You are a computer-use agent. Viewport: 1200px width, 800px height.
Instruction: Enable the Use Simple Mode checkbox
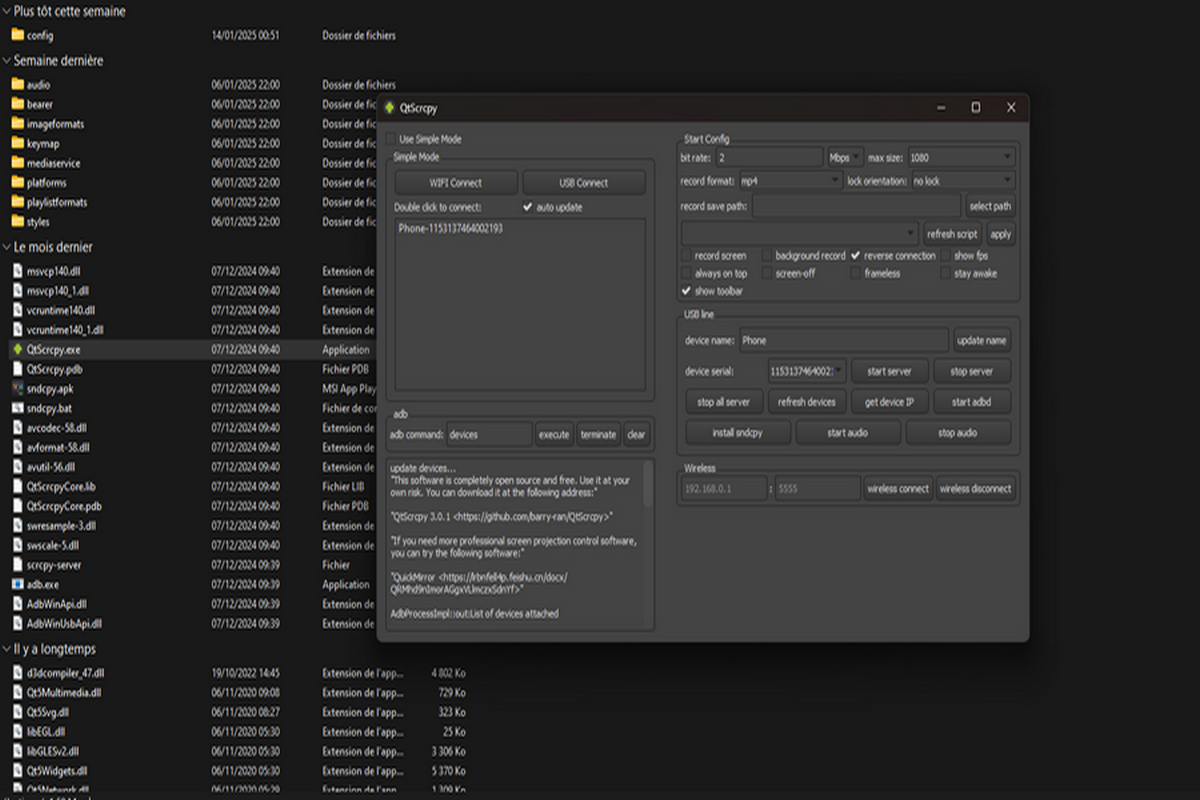click(391, 139)
